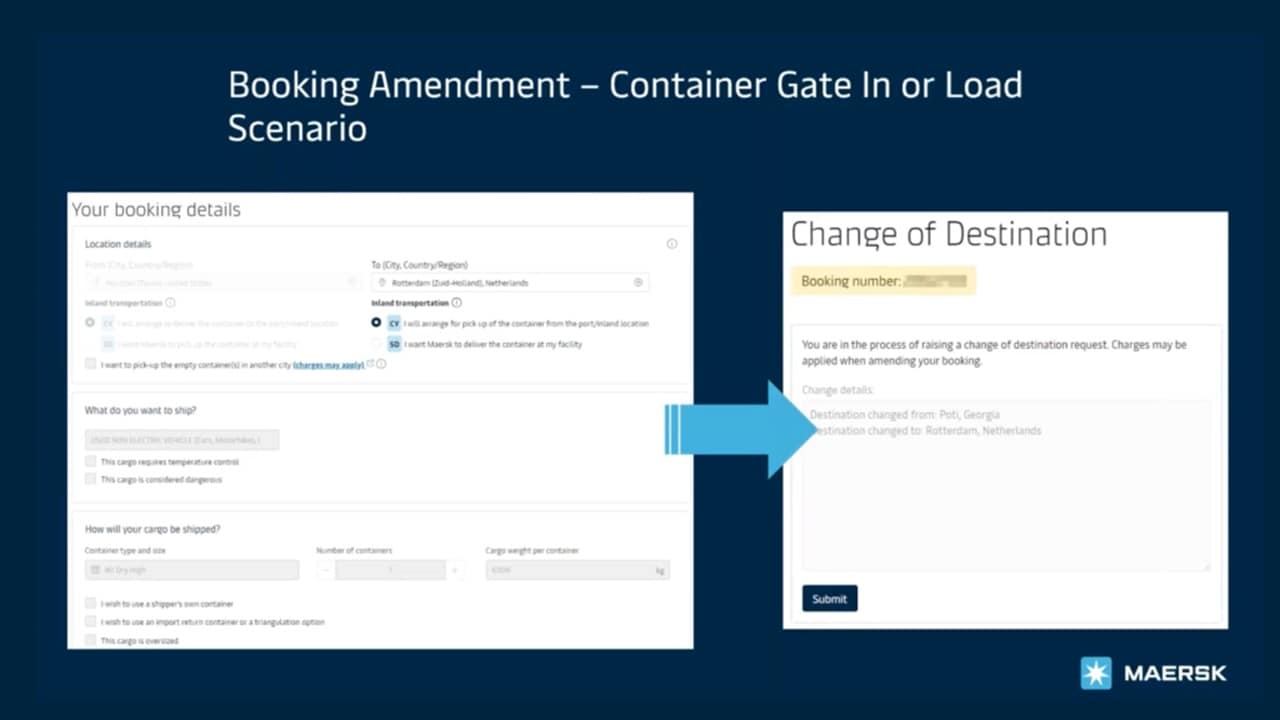The height and width of the screenshot is (720, 1280).
Task: Increase number of containers with plus
Action: coord(456,570)
